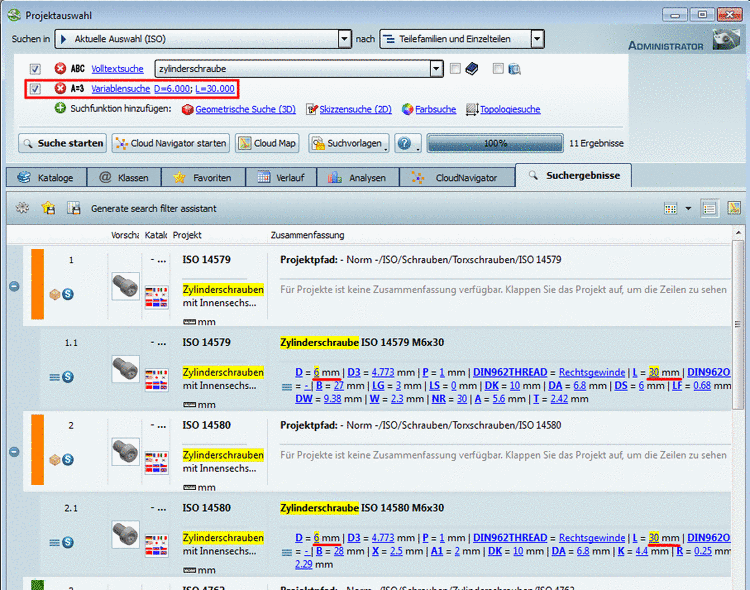The image size is (750, 590).
Task: Click the green add search function icon
Action: coord(60,108)
